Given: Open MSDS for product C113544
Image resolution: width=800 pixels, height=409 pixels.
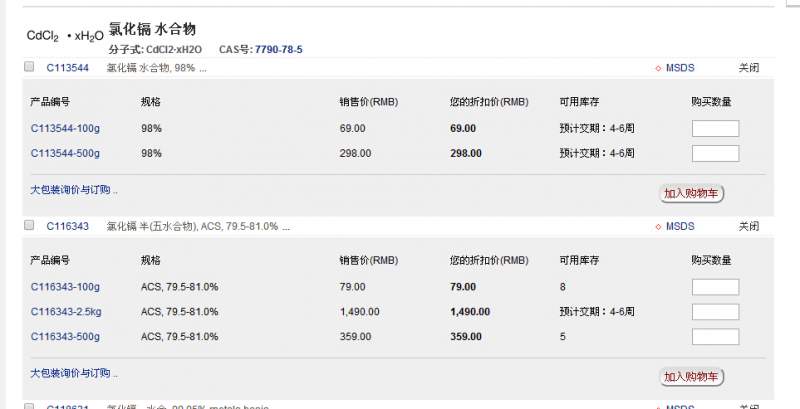Looking at the screenshot, I should [x=679, y=68].
